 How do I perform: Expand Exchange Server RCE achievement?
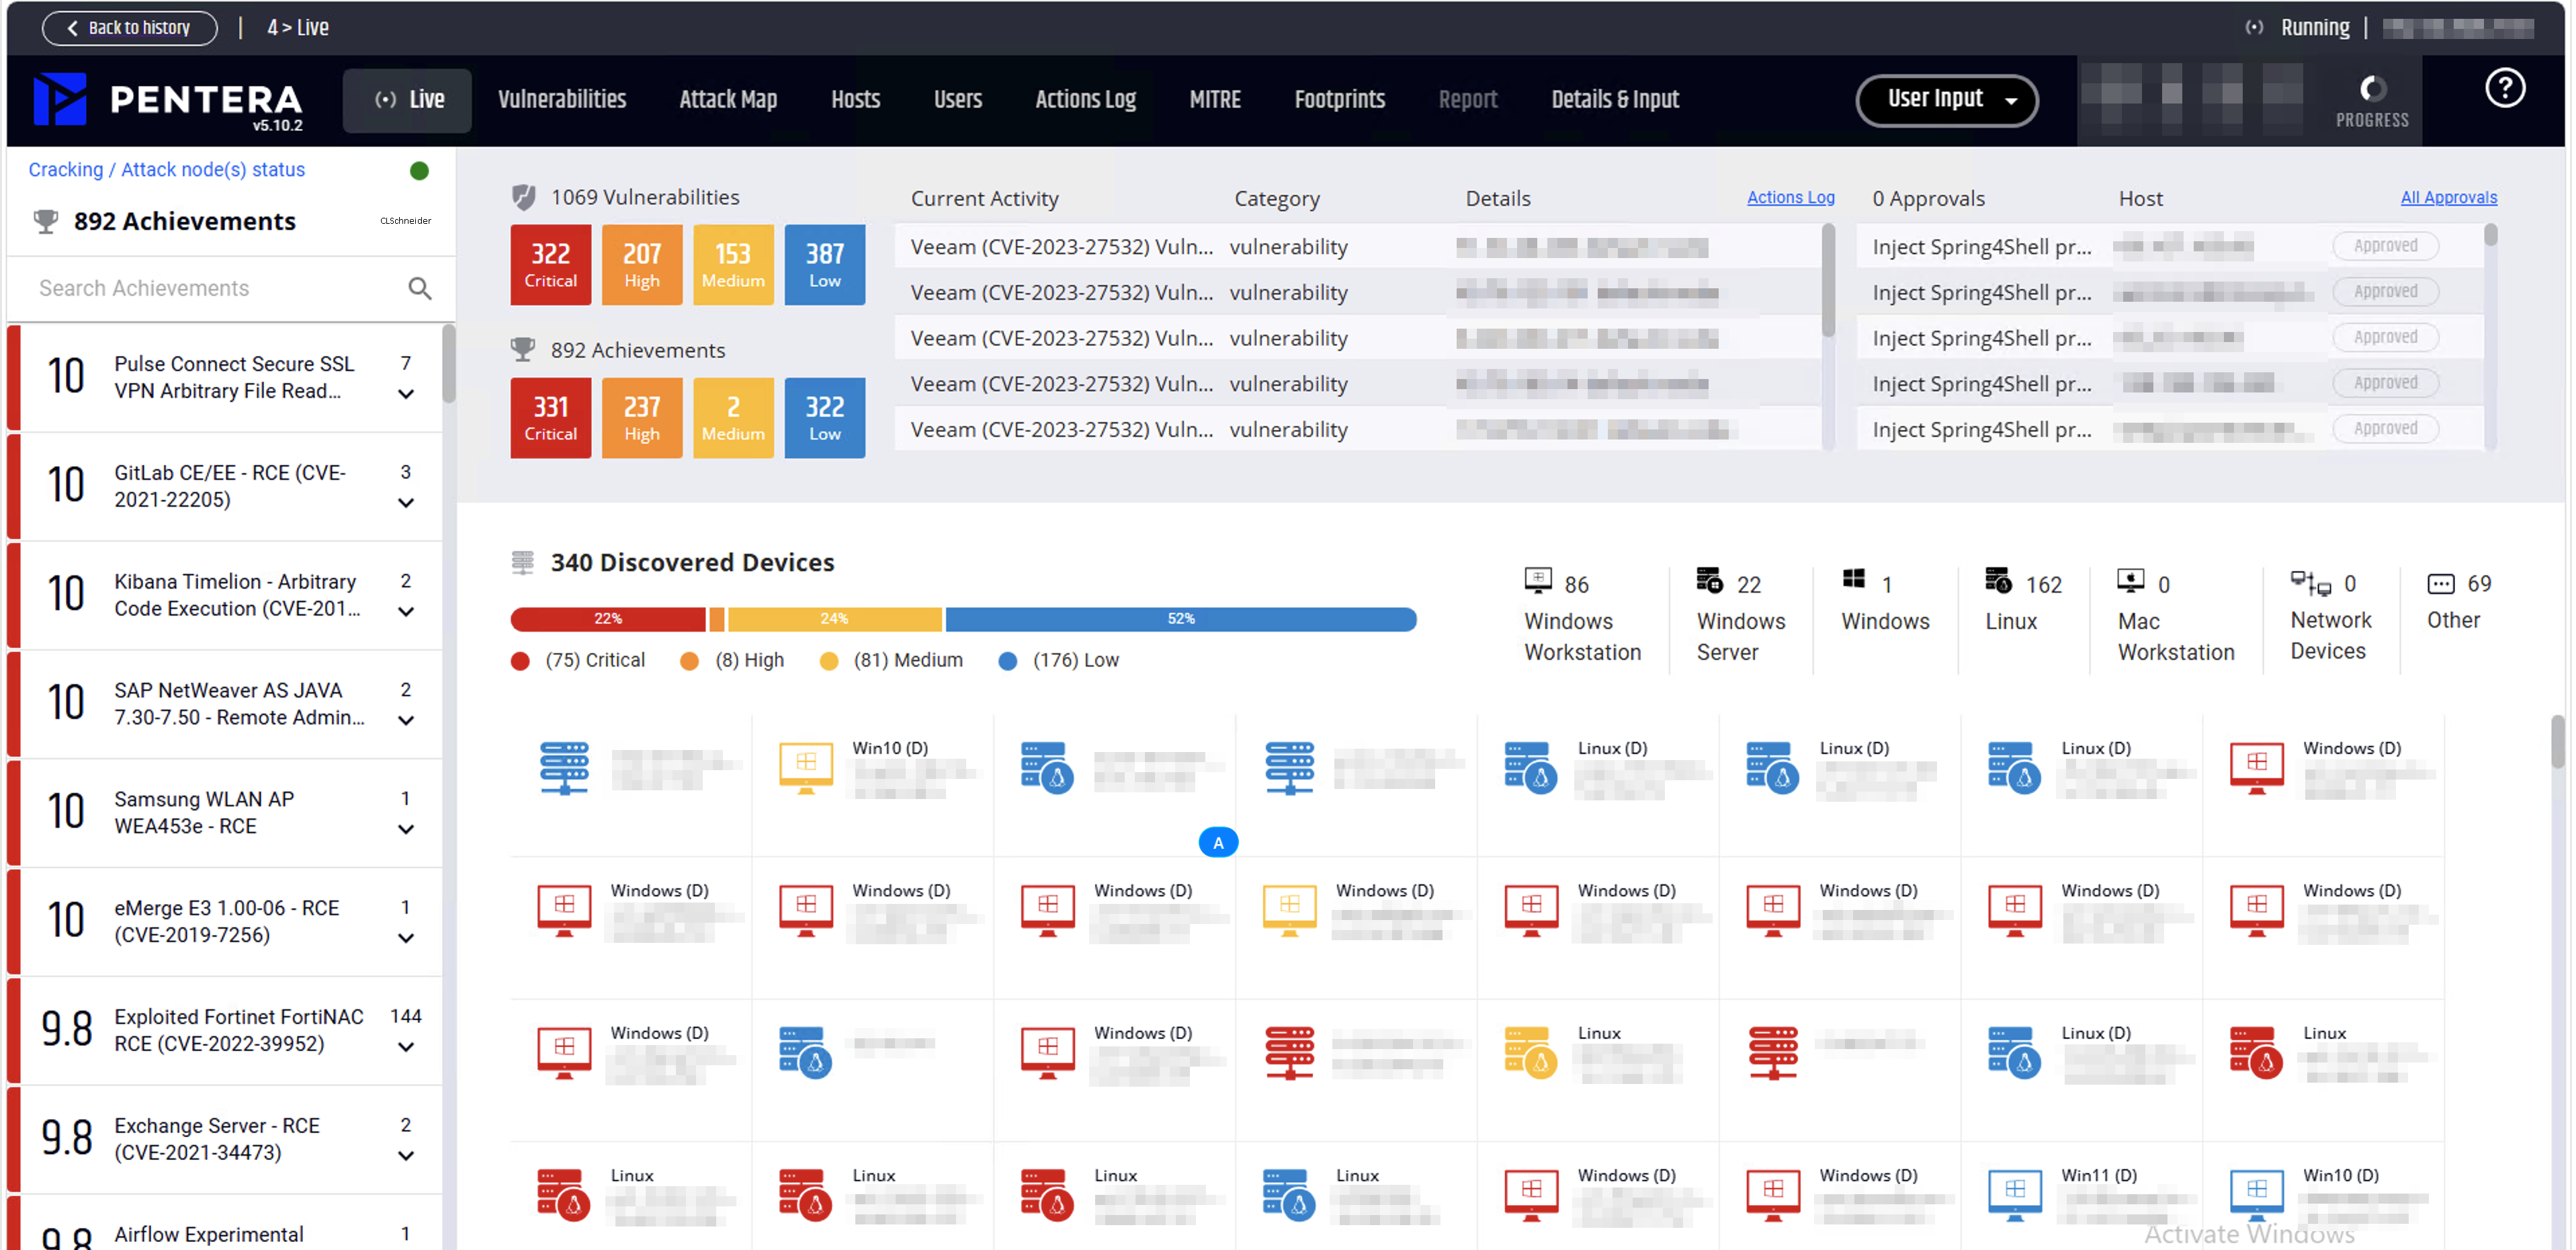pyautogui.click(x=406, y=1157)
